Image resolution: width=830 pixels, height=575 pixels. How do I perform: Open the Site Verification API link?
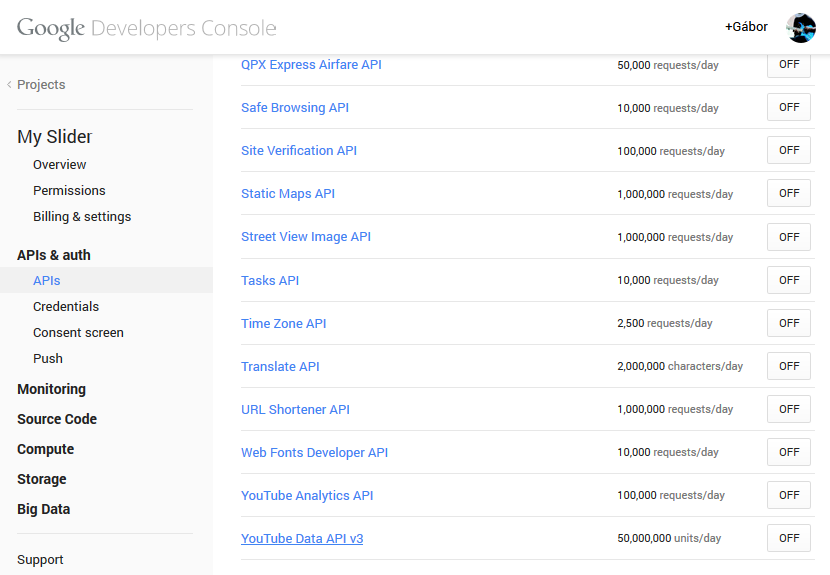[299, 150]
